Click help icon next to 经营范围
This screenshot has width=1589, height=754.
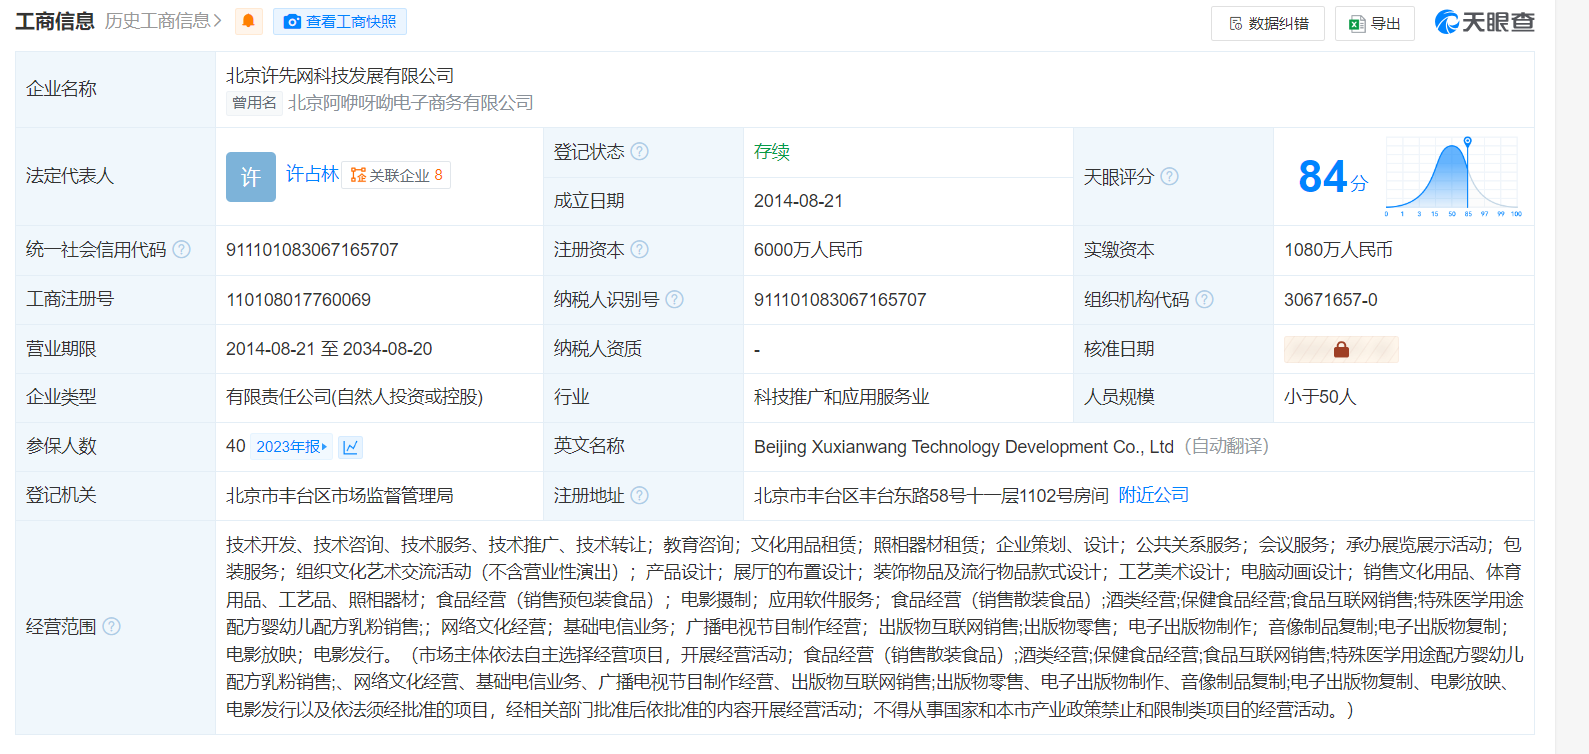click(x=111, y=626)
